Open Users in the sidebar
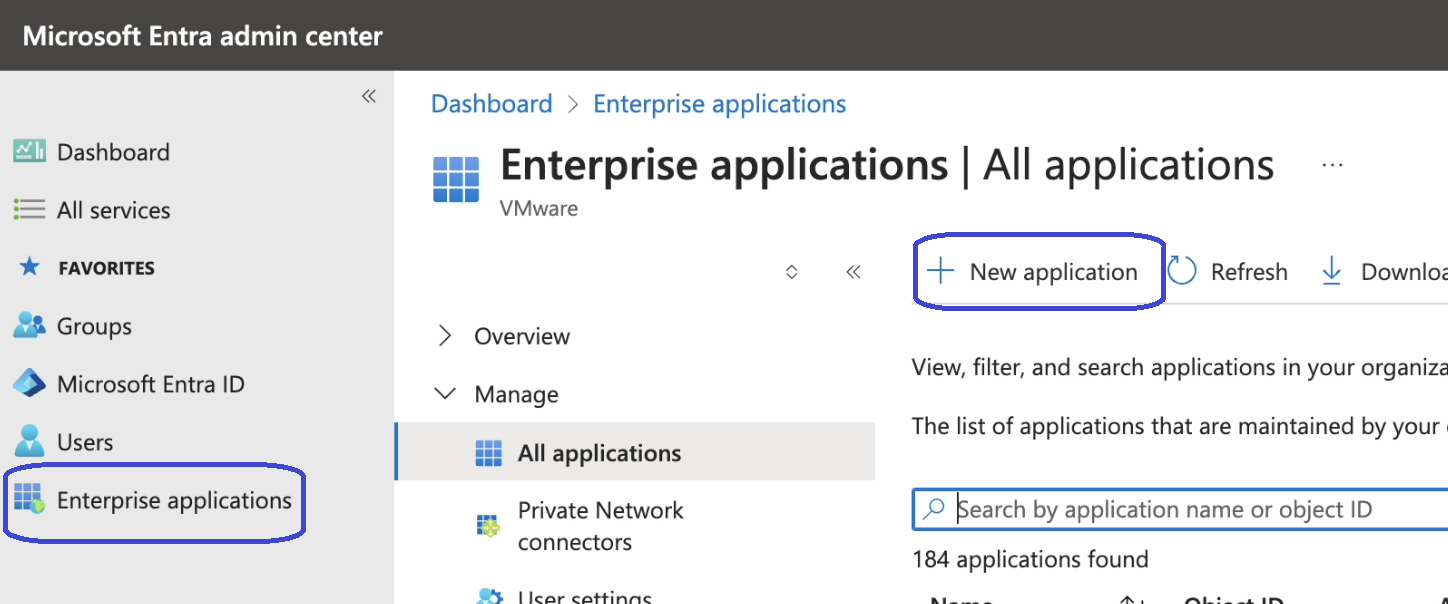Image resolution: width=1448 pixels, height=604 pixels. [x=85, y=442]
